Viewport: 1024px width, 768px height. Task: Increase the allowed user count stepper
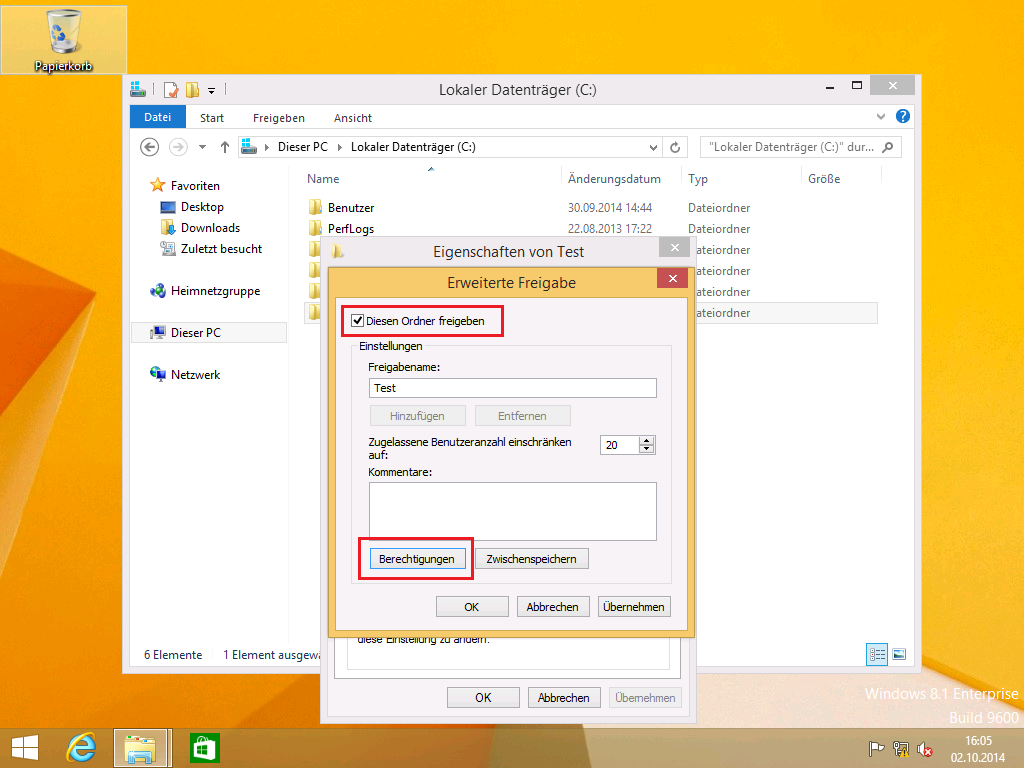pos(647,441)
